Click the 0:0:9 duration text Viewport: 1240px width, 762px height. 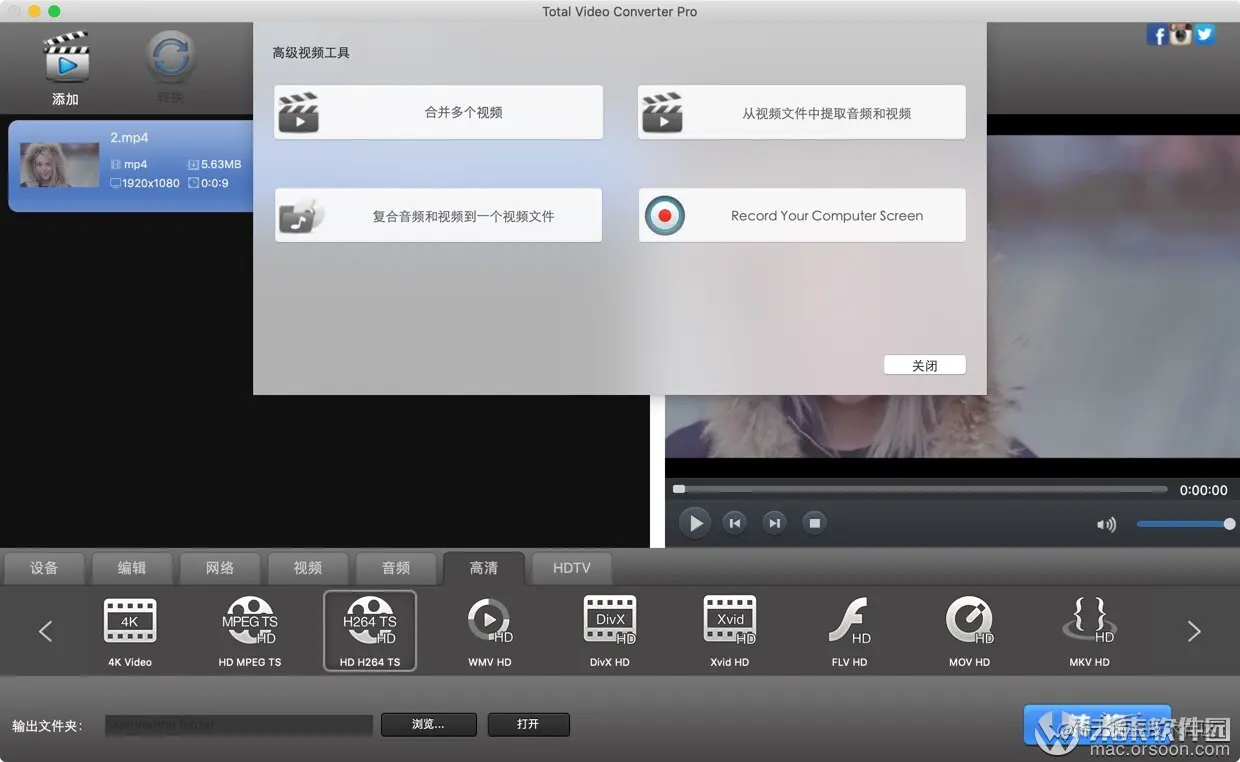(215, 183)
